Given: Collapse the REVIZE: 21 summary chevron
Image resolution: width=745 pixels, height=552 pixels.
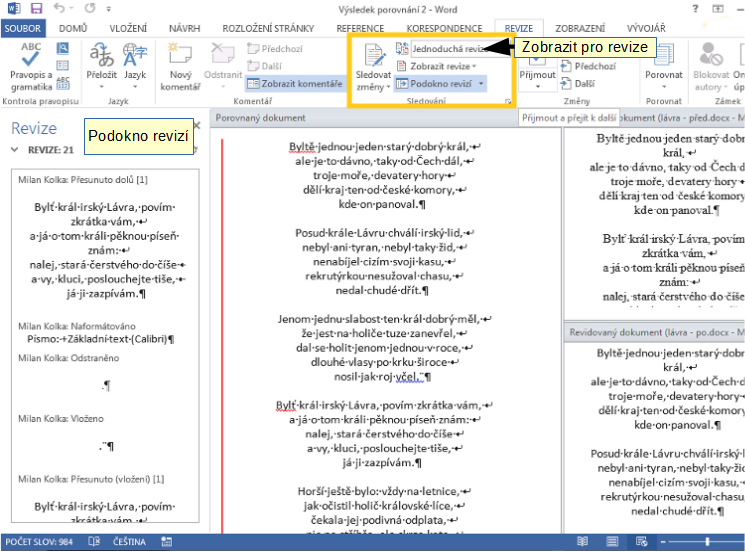Looking at the screenshot, I should [x=15, y=150].
